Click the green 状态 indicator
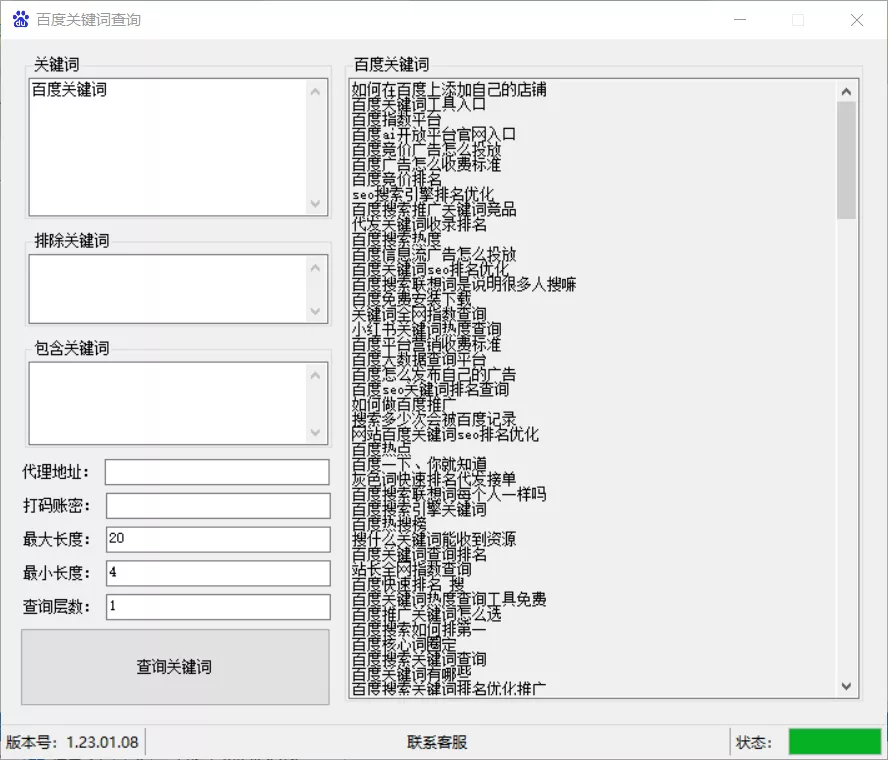The height and width of the screenshot is (760, 888). [835, 741]
